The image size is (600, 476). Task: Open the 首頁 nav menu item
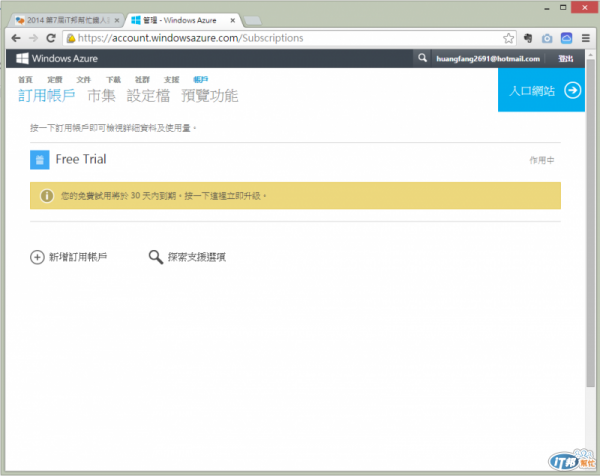pyautogui.click(x=25, y=80)
